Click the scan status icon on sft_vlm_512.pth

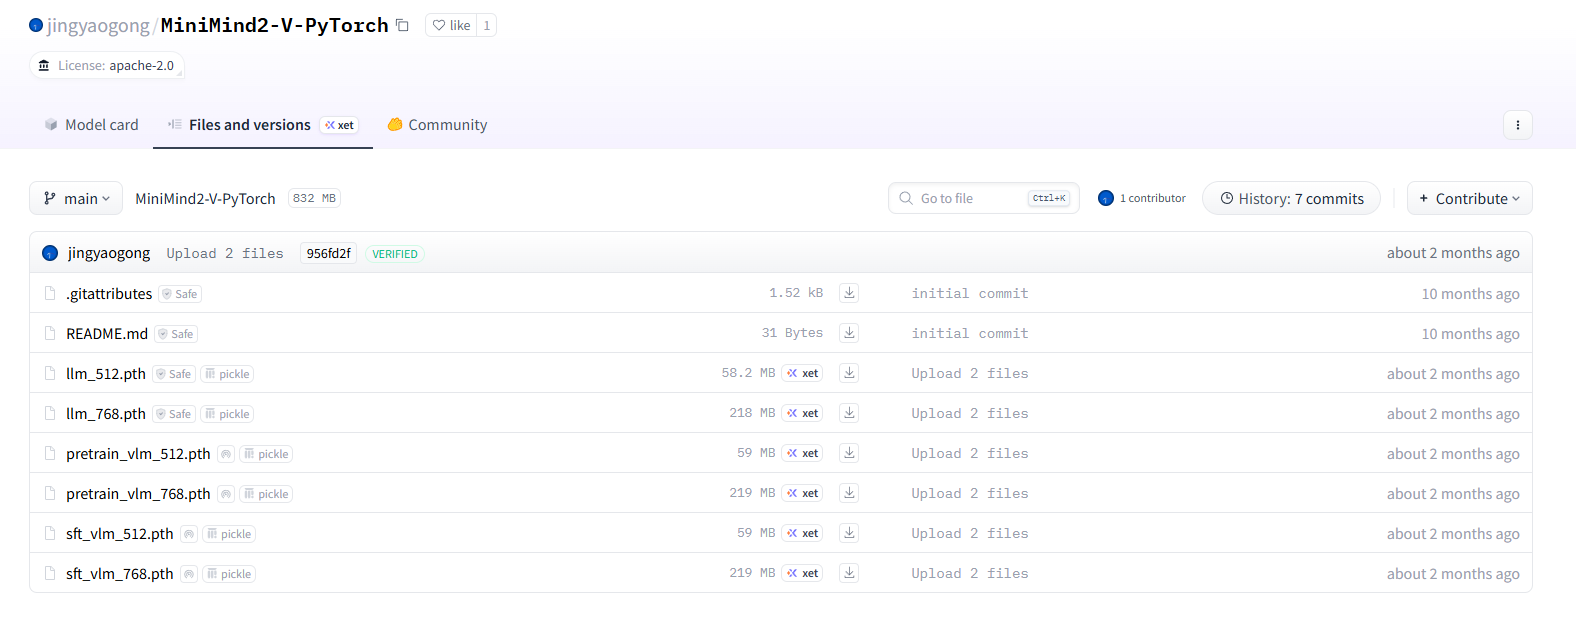[189, 534]
